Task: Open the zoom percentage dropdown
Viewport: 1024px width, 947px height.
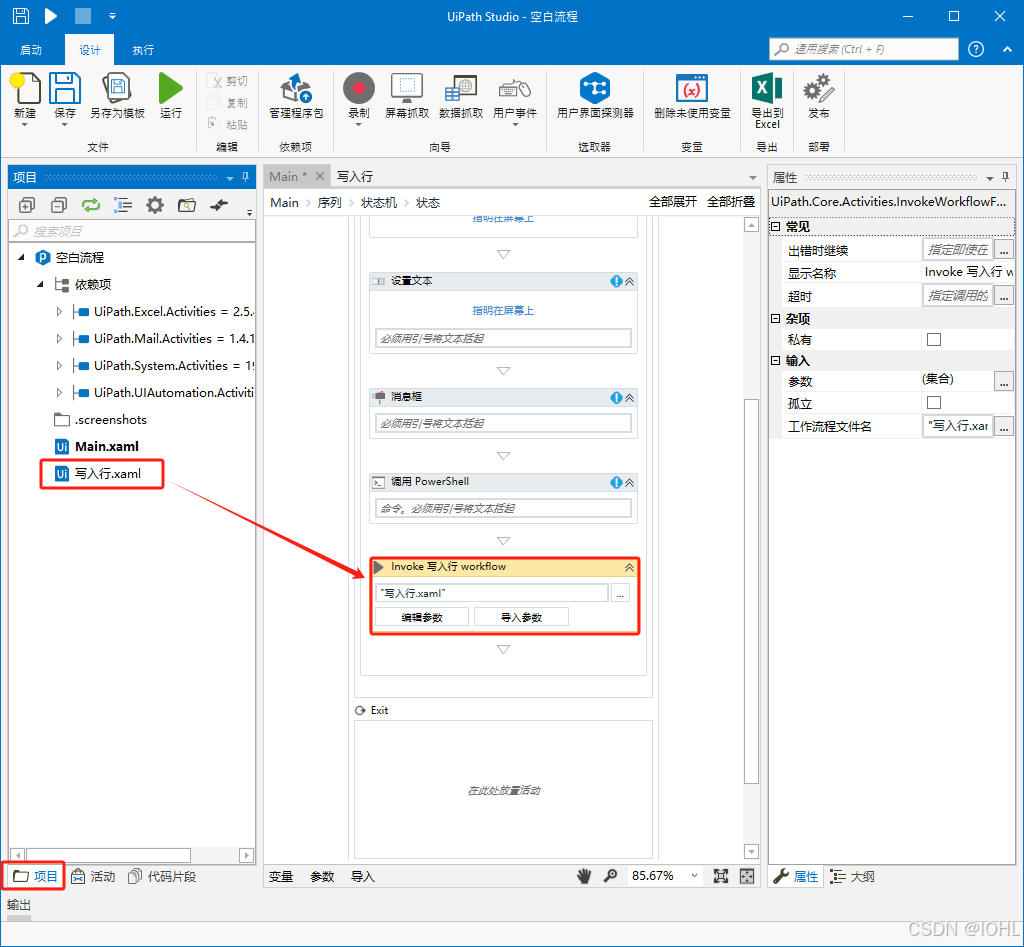Action: pos(694,876)
